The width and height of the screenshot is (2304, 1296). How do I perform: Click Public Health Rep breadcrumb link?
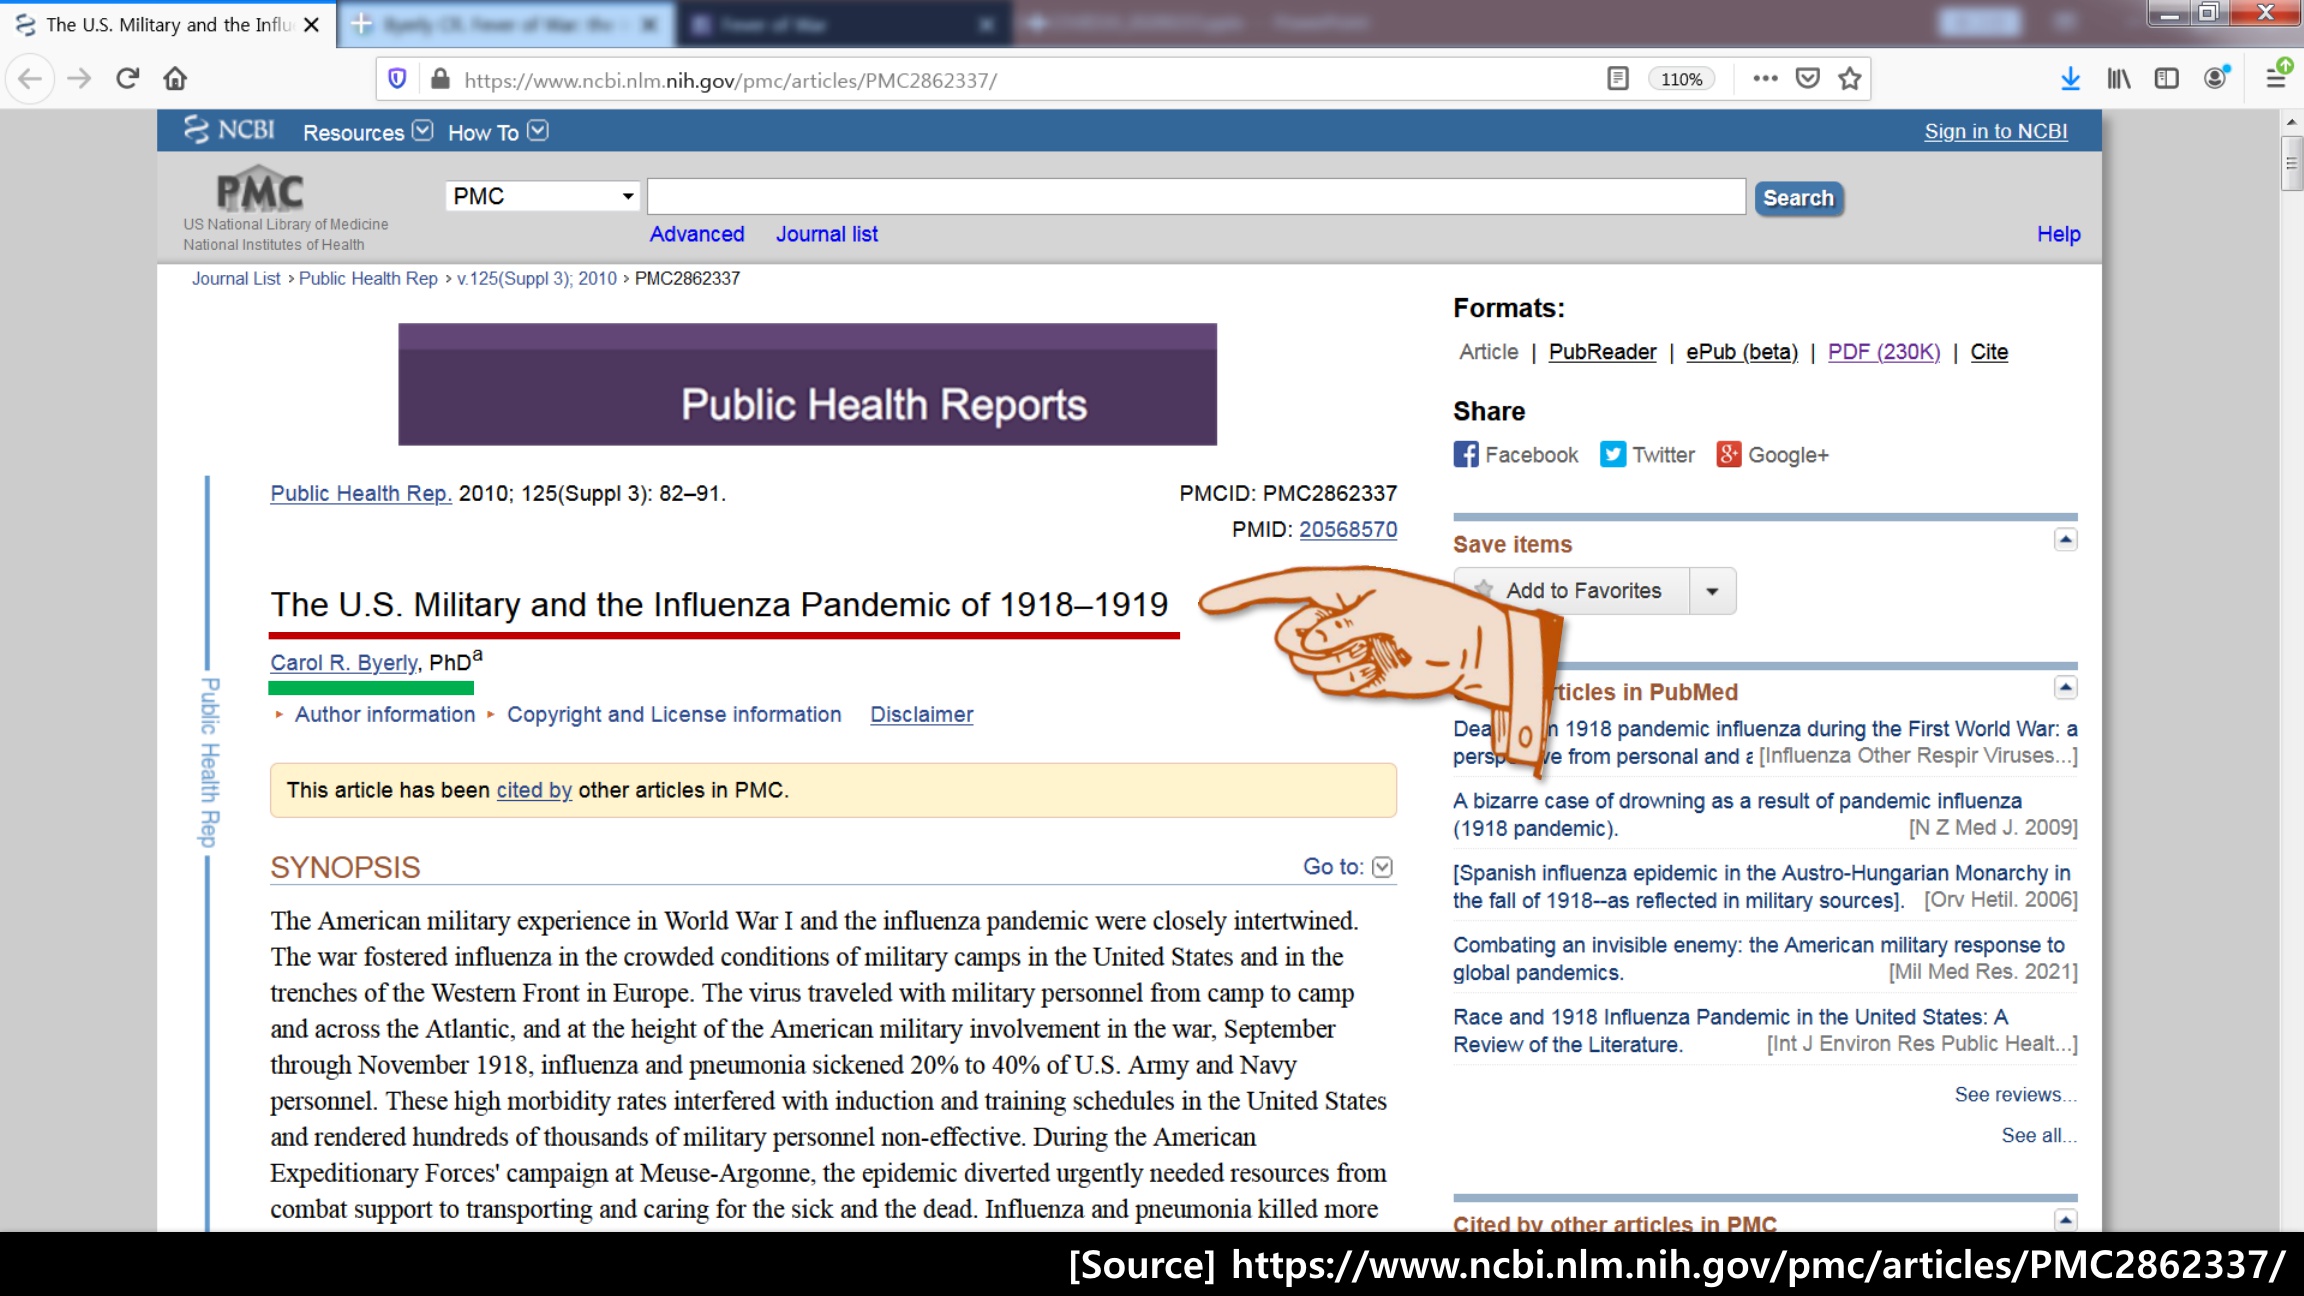click(x=368, y=279)
